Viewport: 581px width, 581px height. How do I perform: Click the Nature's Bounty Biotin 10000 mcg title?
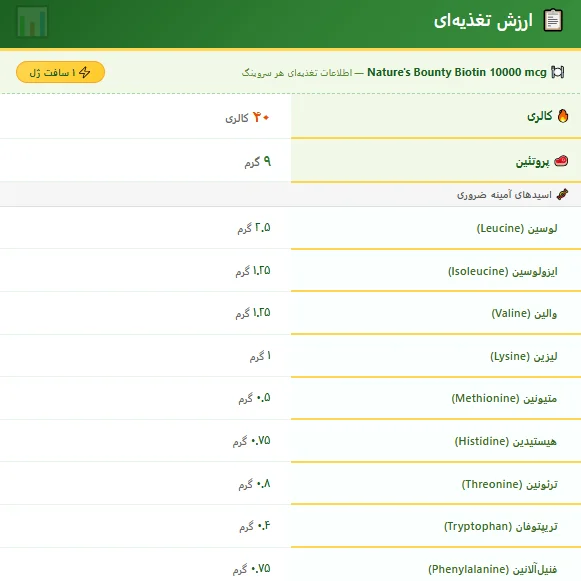click(x=456, y=72)
